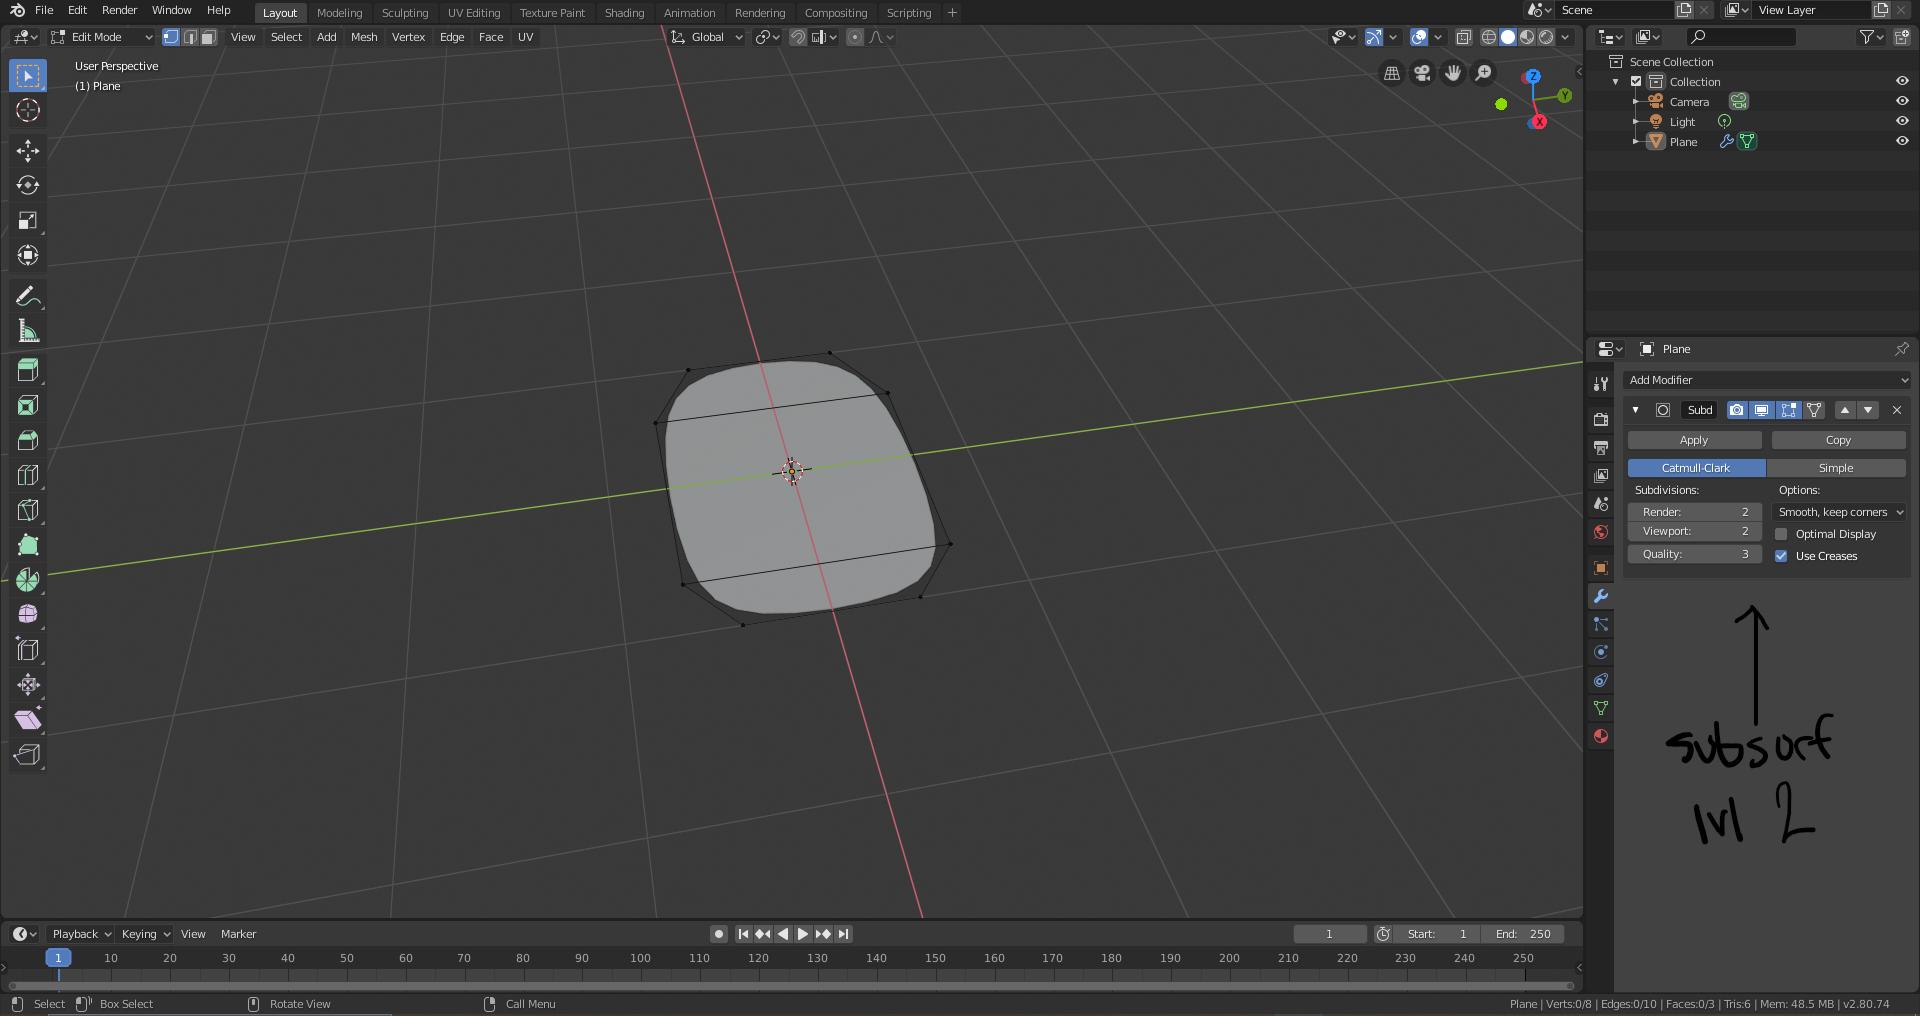The height and width of the screenshot is (1016, 1920).
Task: Toggle Use Creases checkbox
Action: (1781, 556)
